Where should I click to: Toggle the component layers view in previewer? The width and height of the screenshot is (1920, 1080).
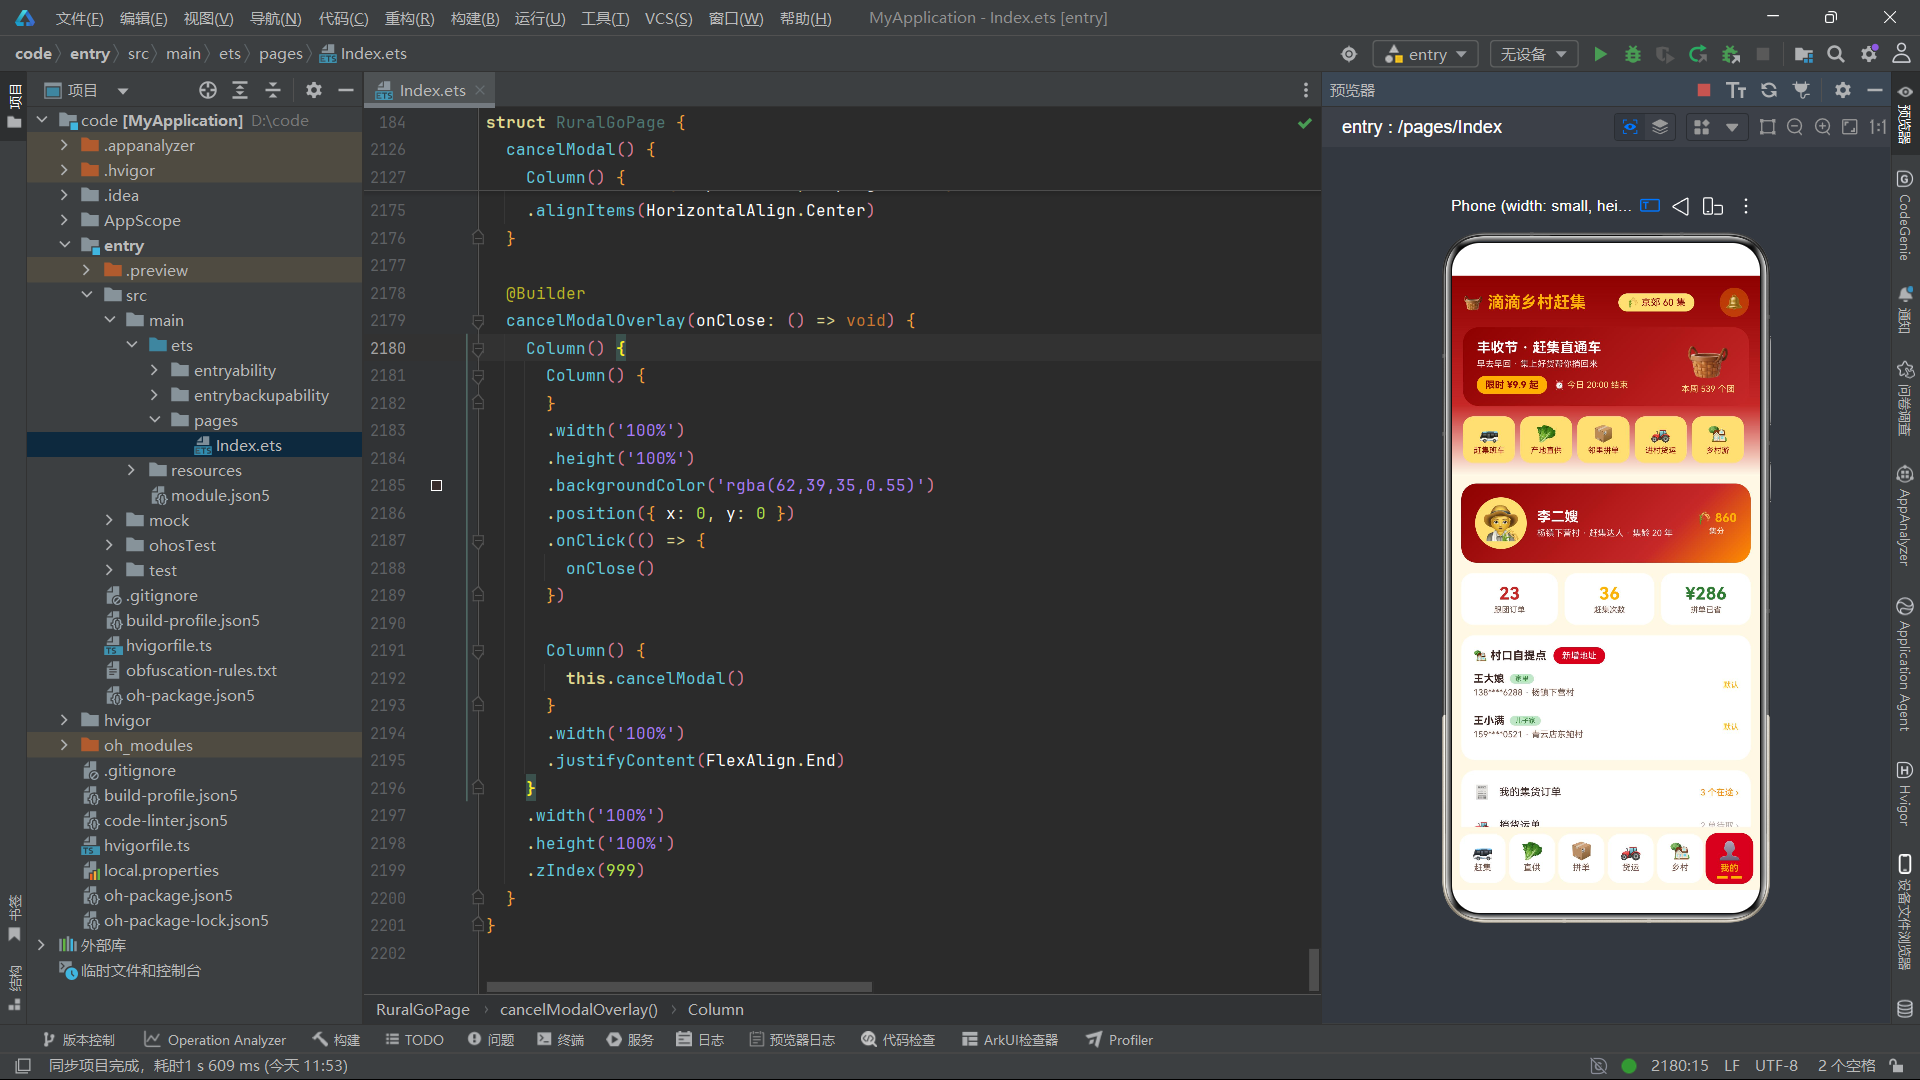point(1660,127)
